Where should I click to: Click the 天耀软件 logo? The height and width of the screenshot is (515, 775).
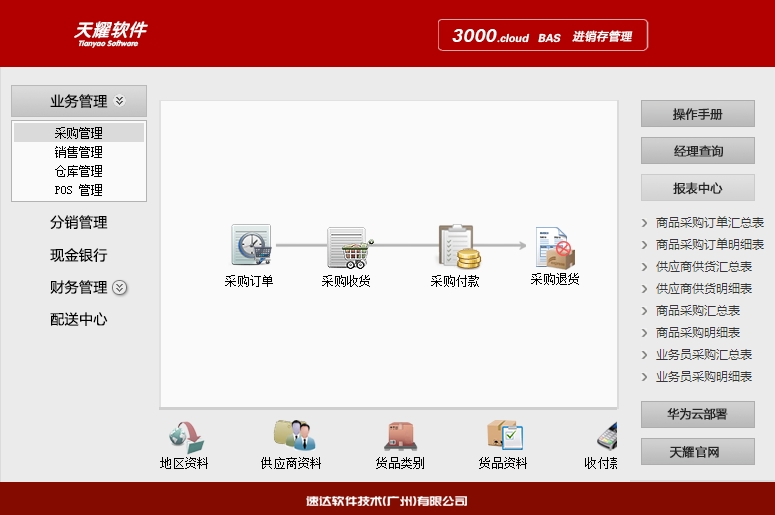(x=110, y=34)
